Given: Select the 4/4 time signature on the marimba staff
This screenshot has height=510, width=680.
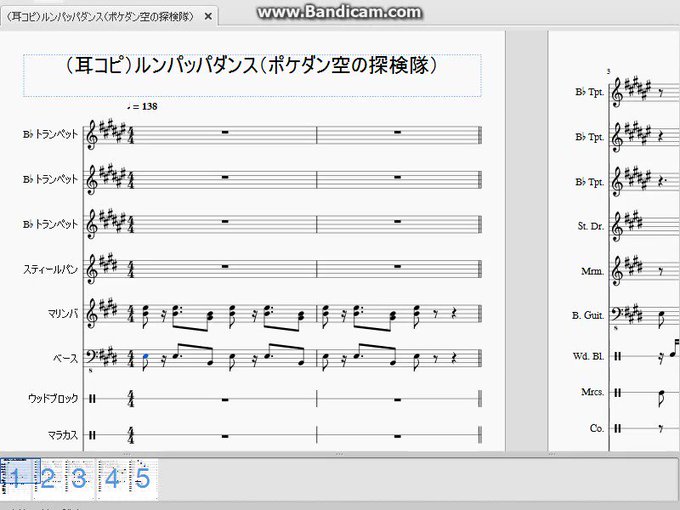Looking at the screenshot, I should [131, 314].
